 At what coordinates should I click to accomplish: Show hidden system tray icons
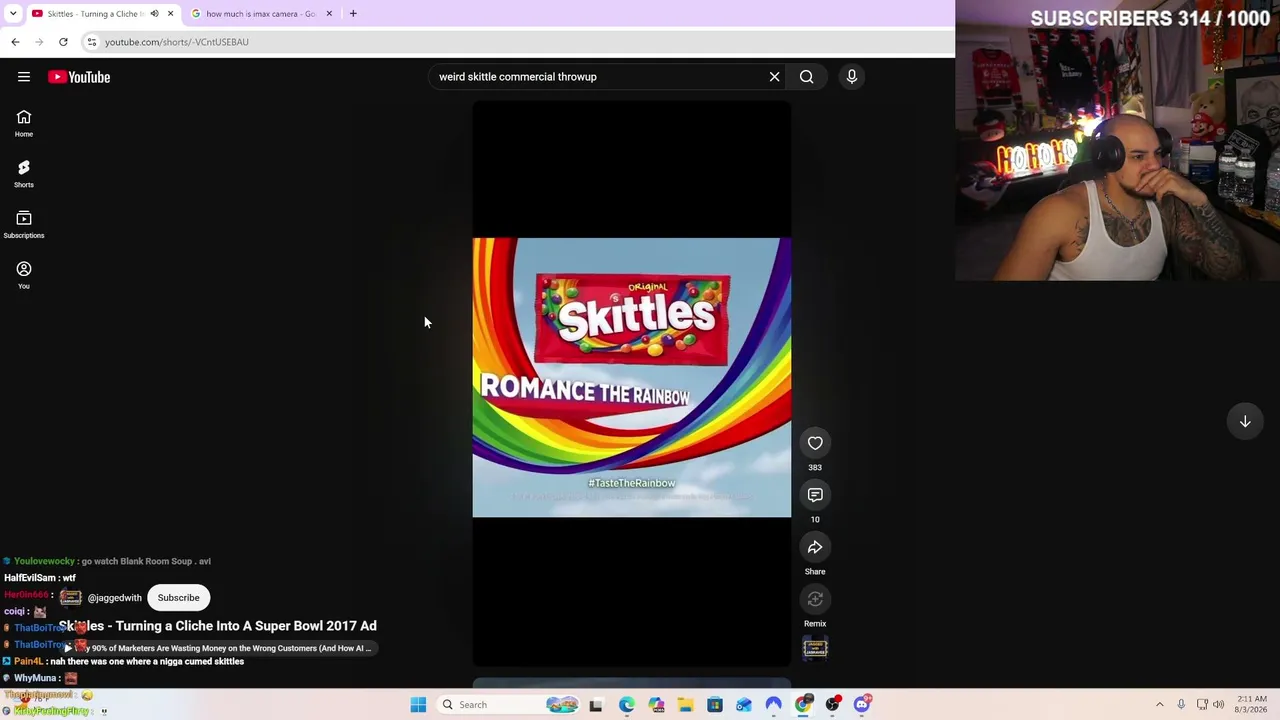(x=1160, y=705)
